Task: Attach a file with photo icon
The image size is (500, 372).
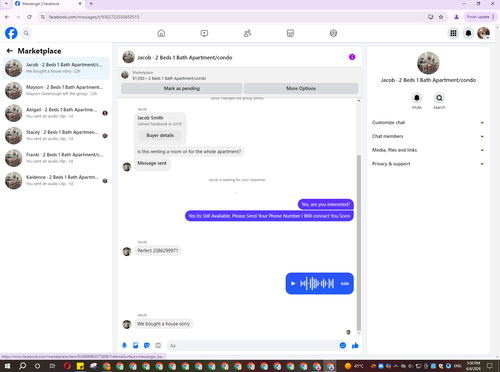Action: pos(136,345)
